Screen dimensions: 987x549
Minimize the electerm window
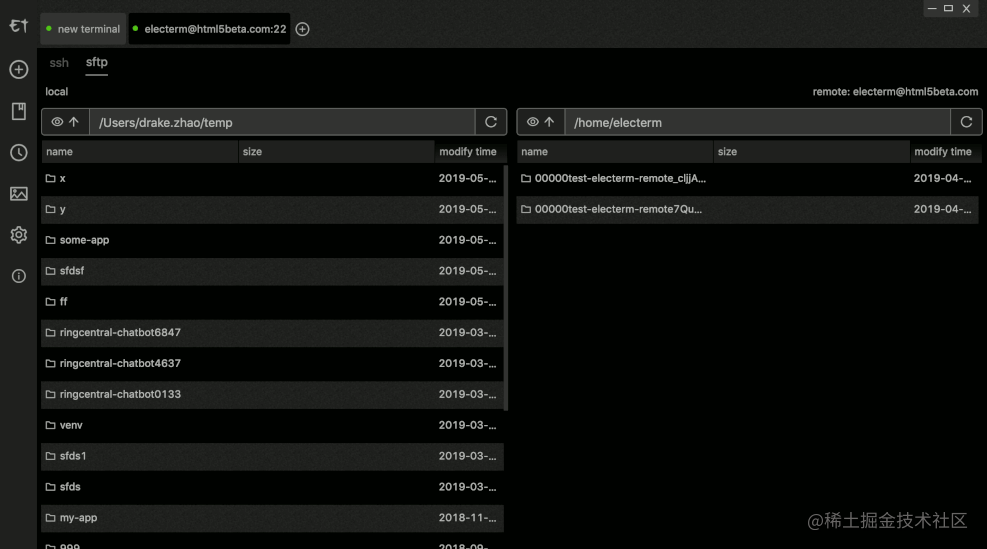932,8
